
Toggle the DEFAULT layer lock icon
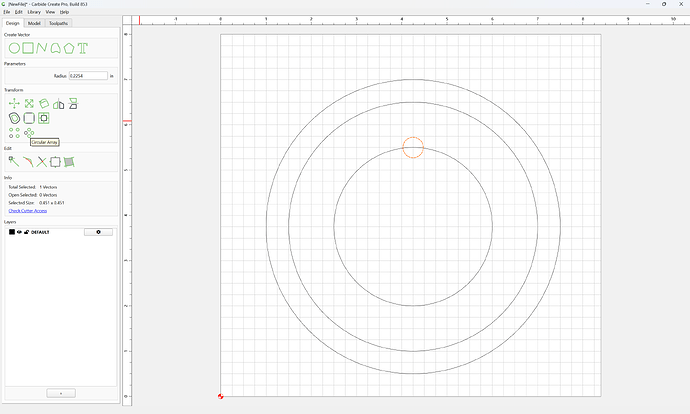tap(26, 232)
